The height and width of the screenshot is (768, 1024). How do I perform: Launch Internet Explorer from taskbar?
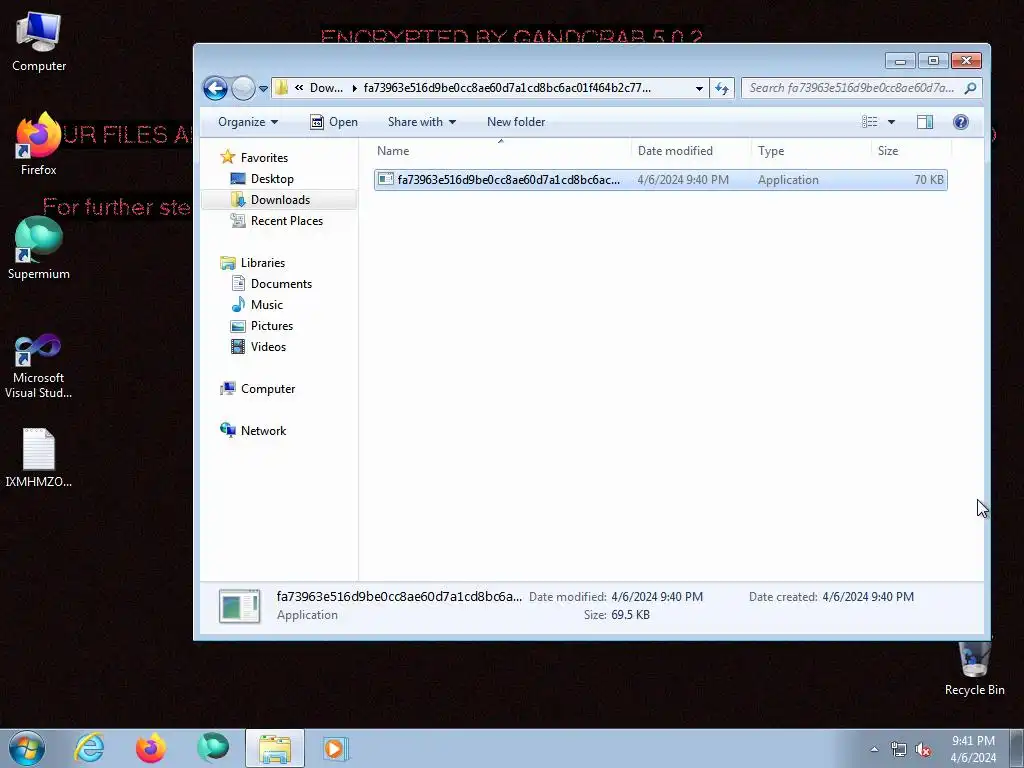(89, 748)
